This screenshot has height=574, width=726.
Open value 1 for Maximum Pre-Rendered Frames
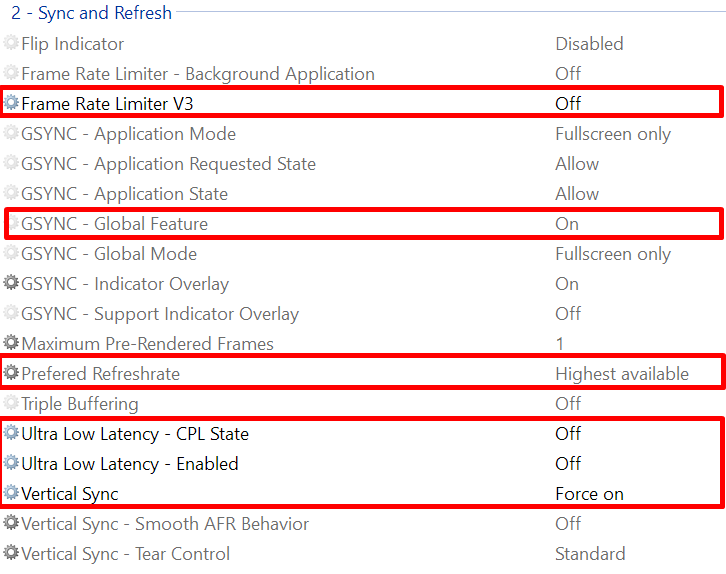point(560,344)
